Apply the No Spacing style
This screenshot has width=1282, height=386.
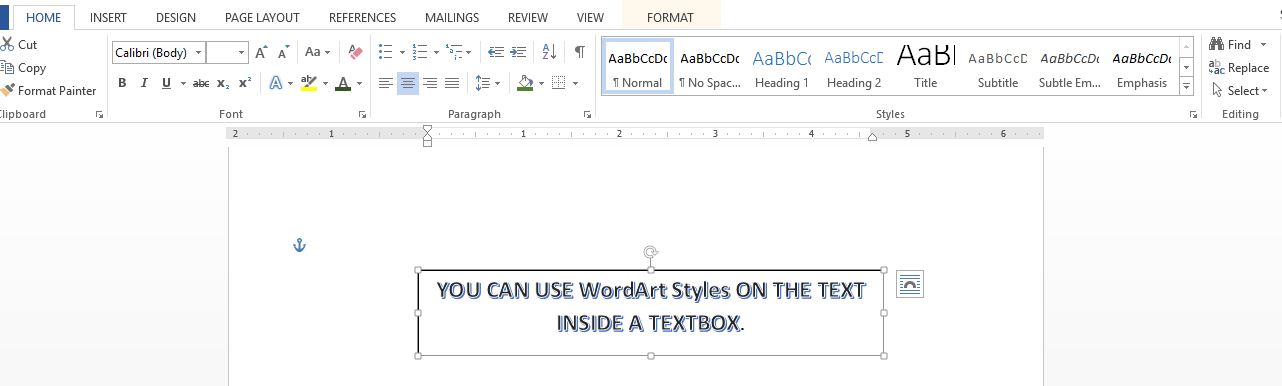(710, 67)
